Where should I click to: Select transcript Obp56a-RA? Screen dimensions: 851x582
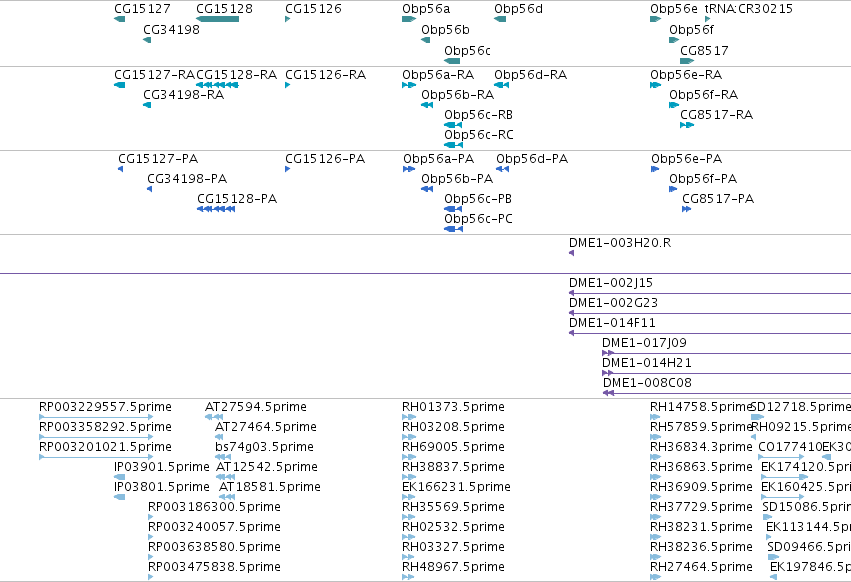pyautogui.click(x=438, y=74)
